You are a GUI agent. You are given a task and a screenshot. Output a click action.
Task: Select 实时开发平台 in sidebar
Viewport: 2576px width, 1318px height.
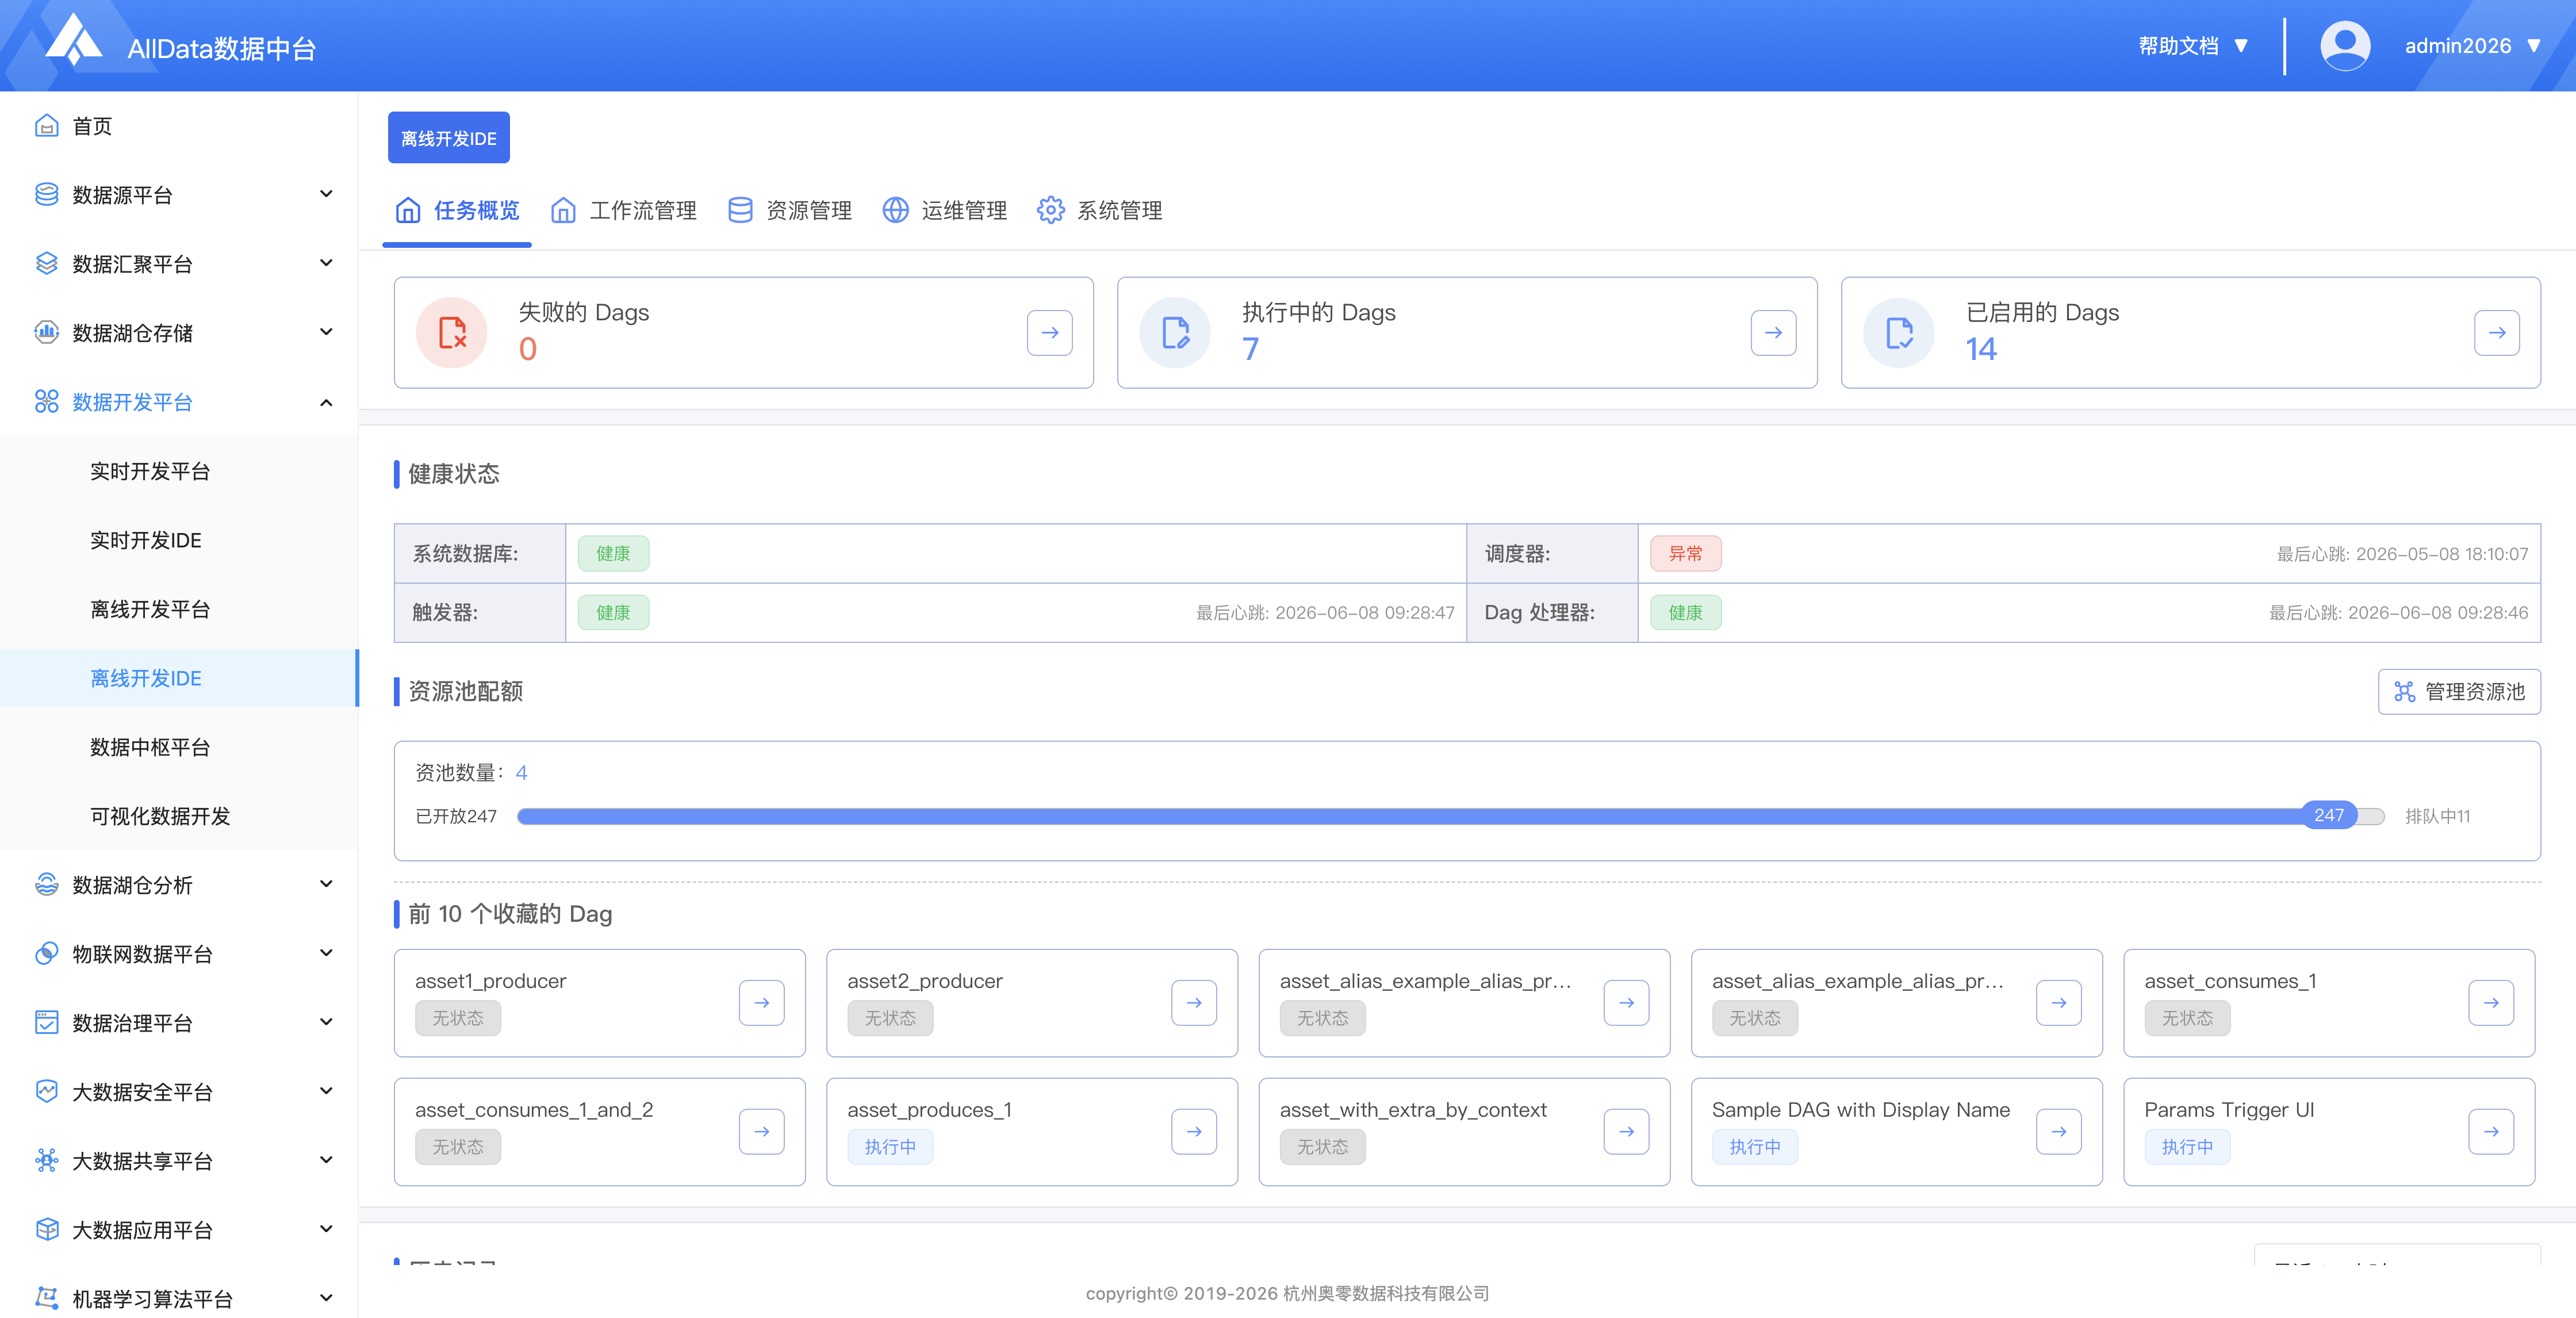pos(179,471)
